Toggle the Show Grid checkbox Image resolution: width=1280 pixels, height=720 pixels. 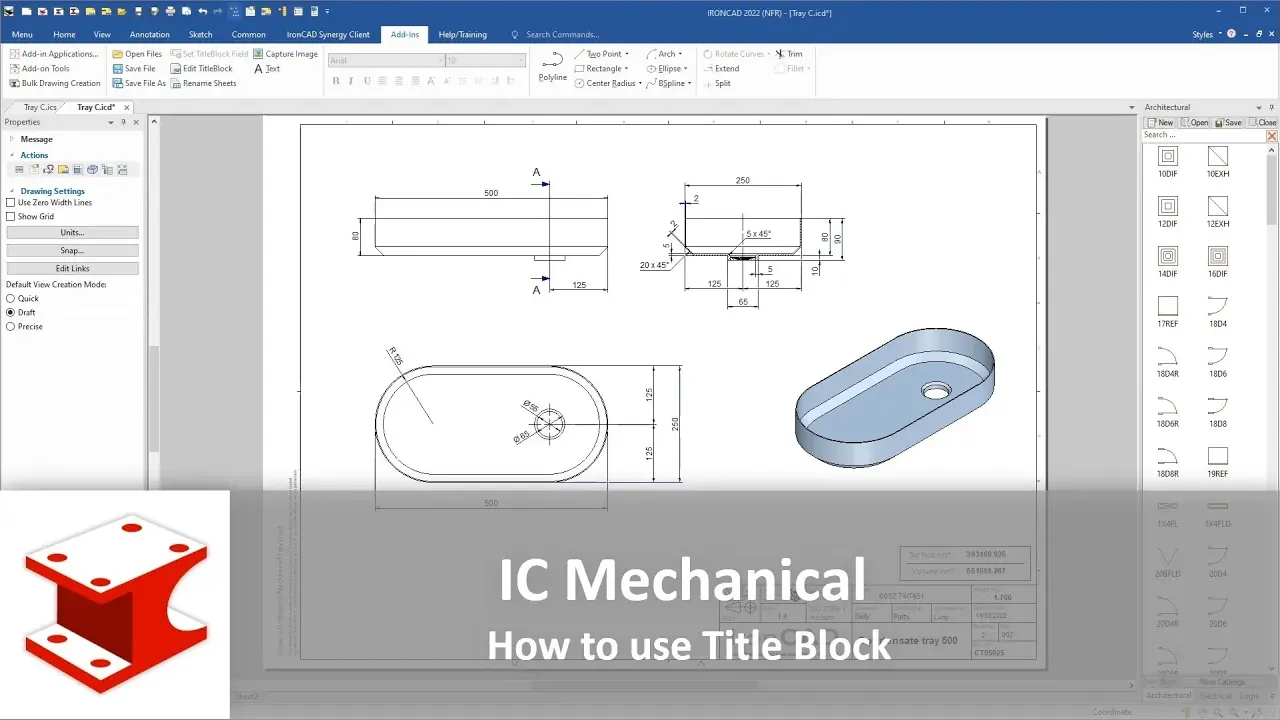click(x=11, y=216)
